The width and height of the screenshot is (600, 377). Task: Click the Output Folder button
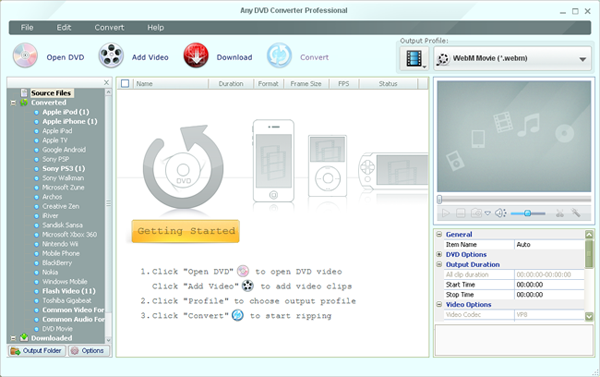(x=36, y=351)
